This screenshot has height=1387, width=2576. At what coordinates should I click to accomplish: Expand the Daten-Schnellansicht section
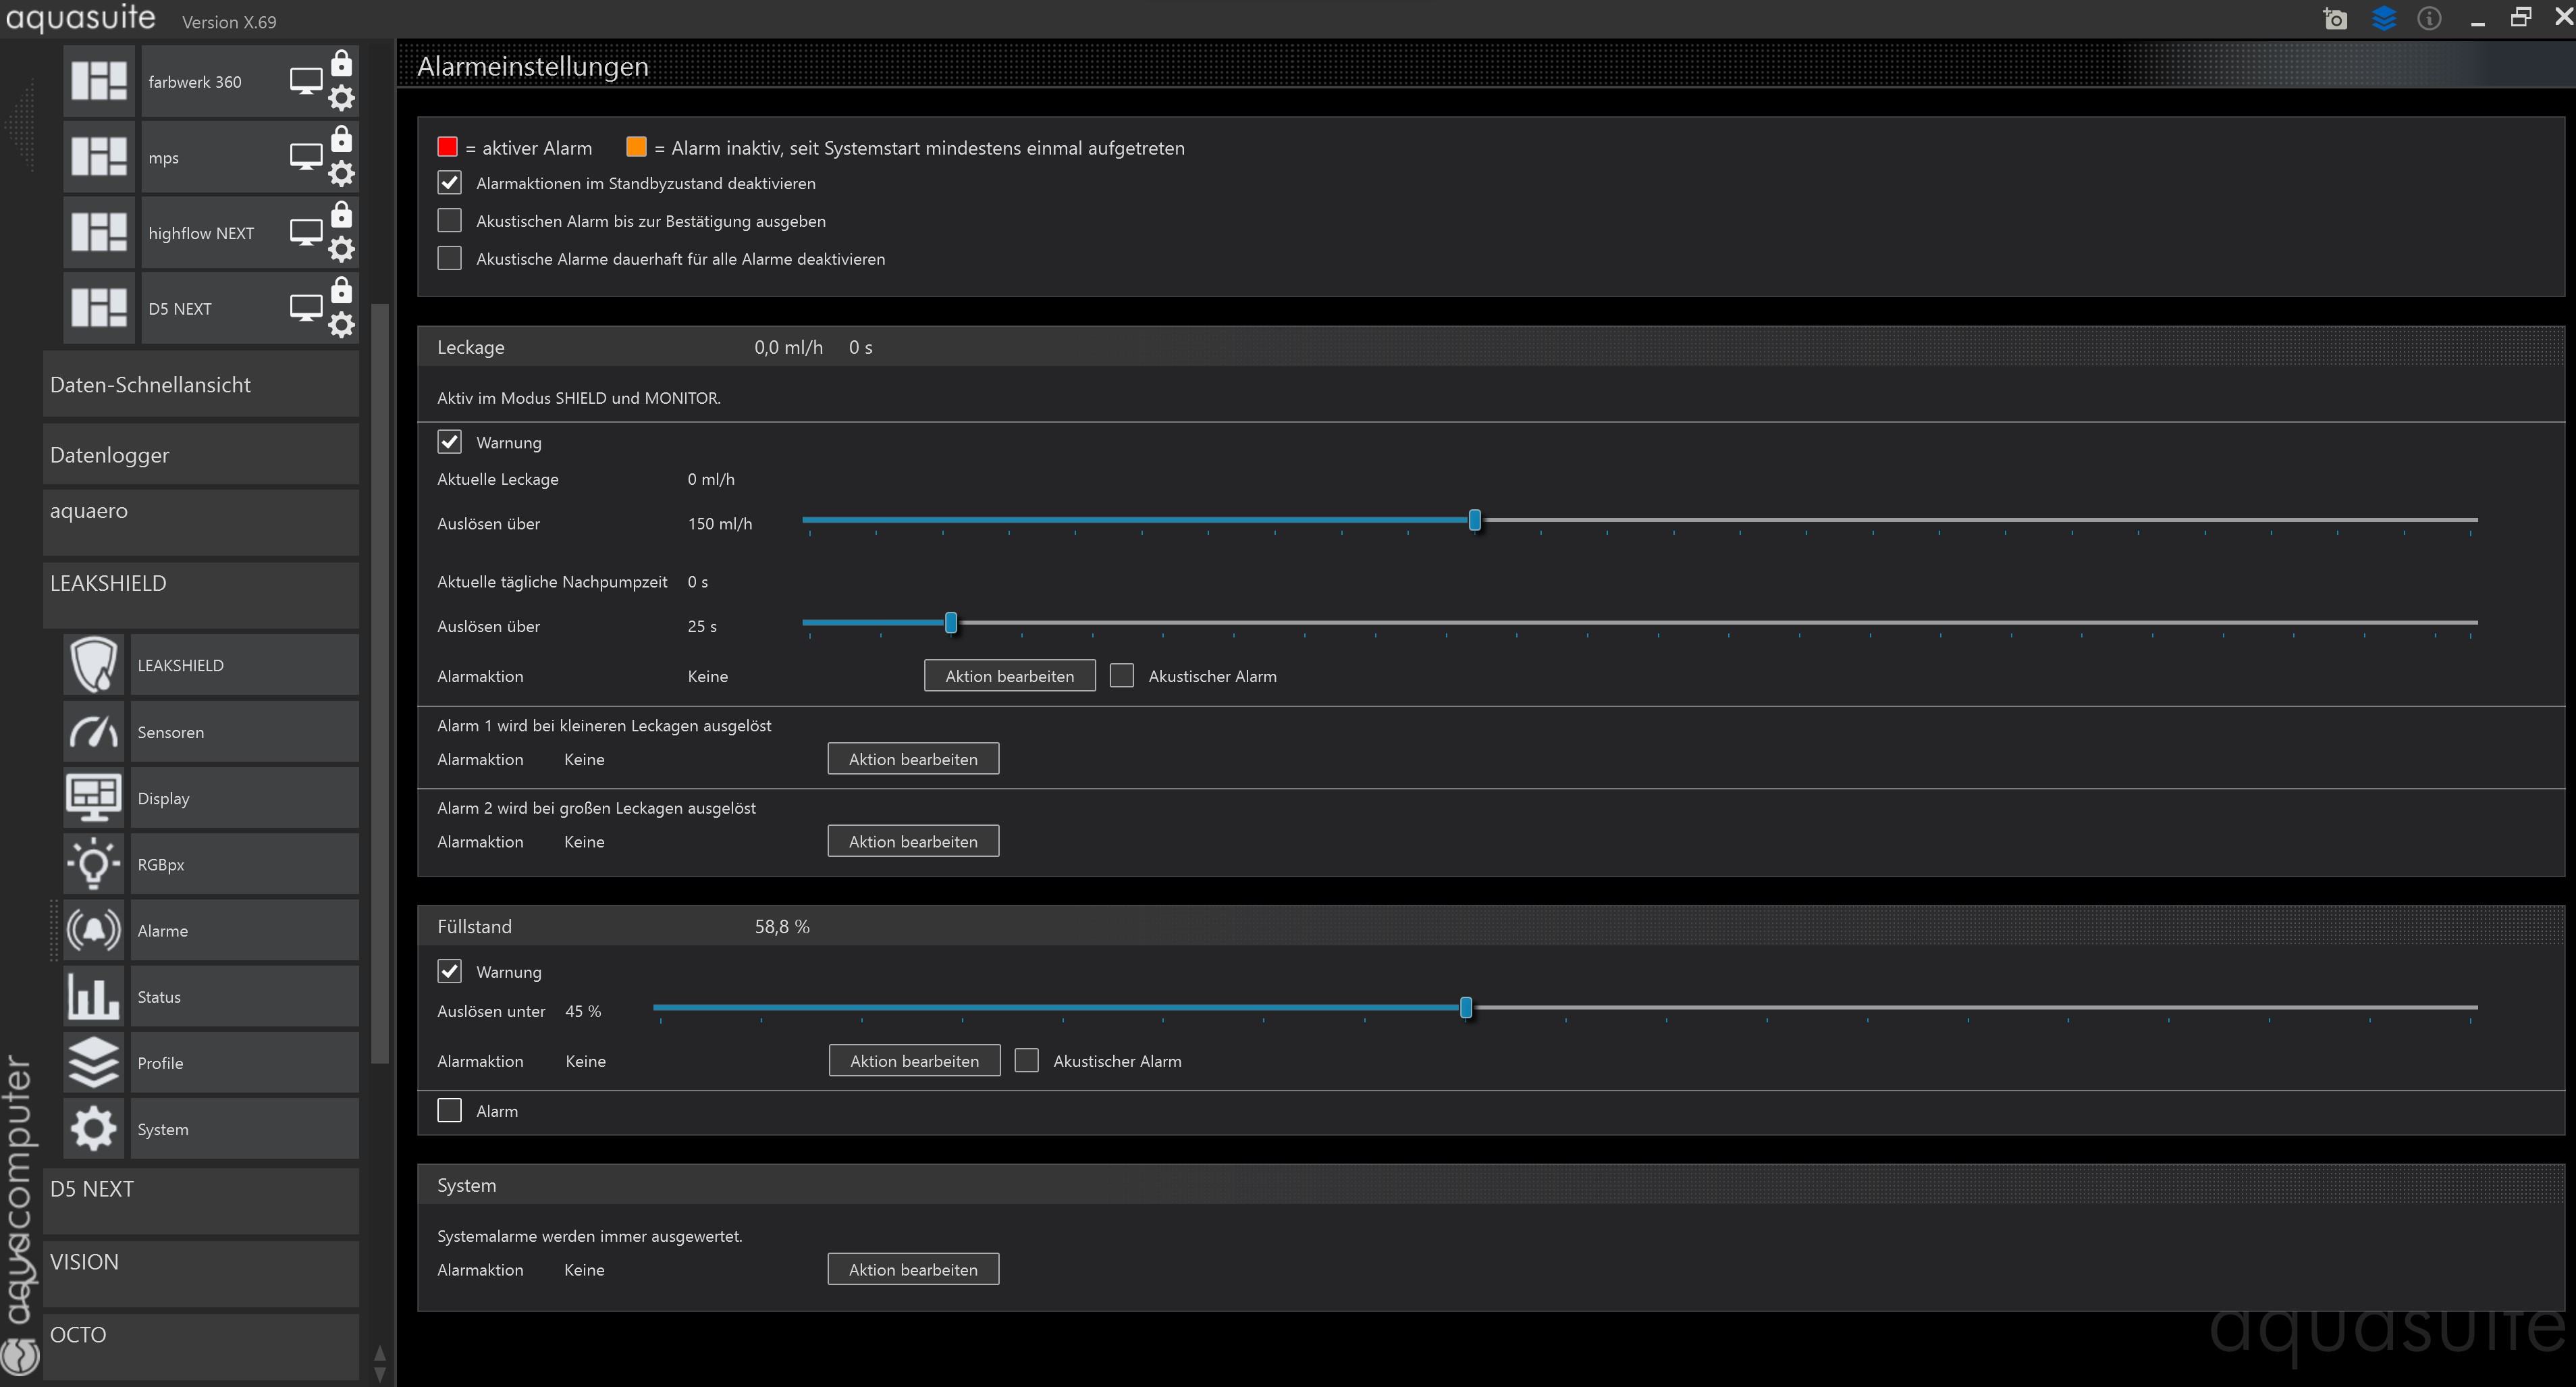pos(201,384)
